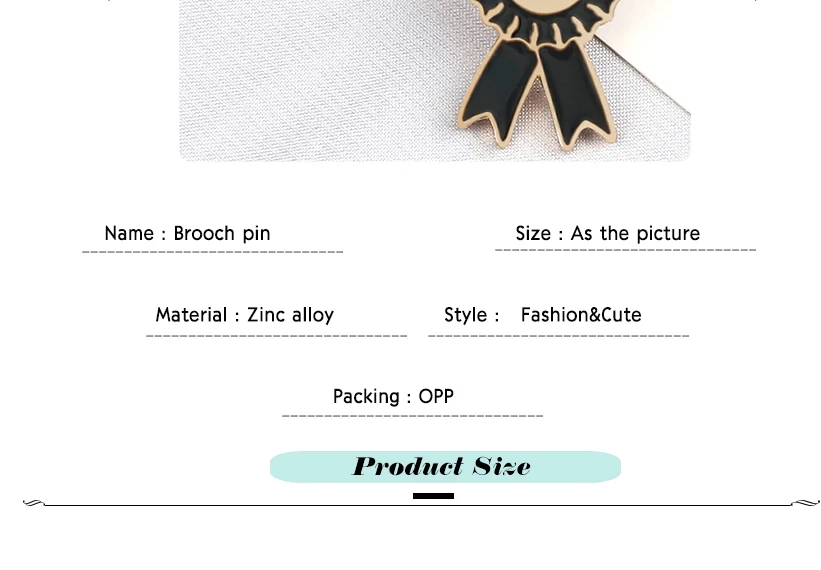Click the "Style :" label
This screenshot has width=821, height=570.
(x=472, y=315)
